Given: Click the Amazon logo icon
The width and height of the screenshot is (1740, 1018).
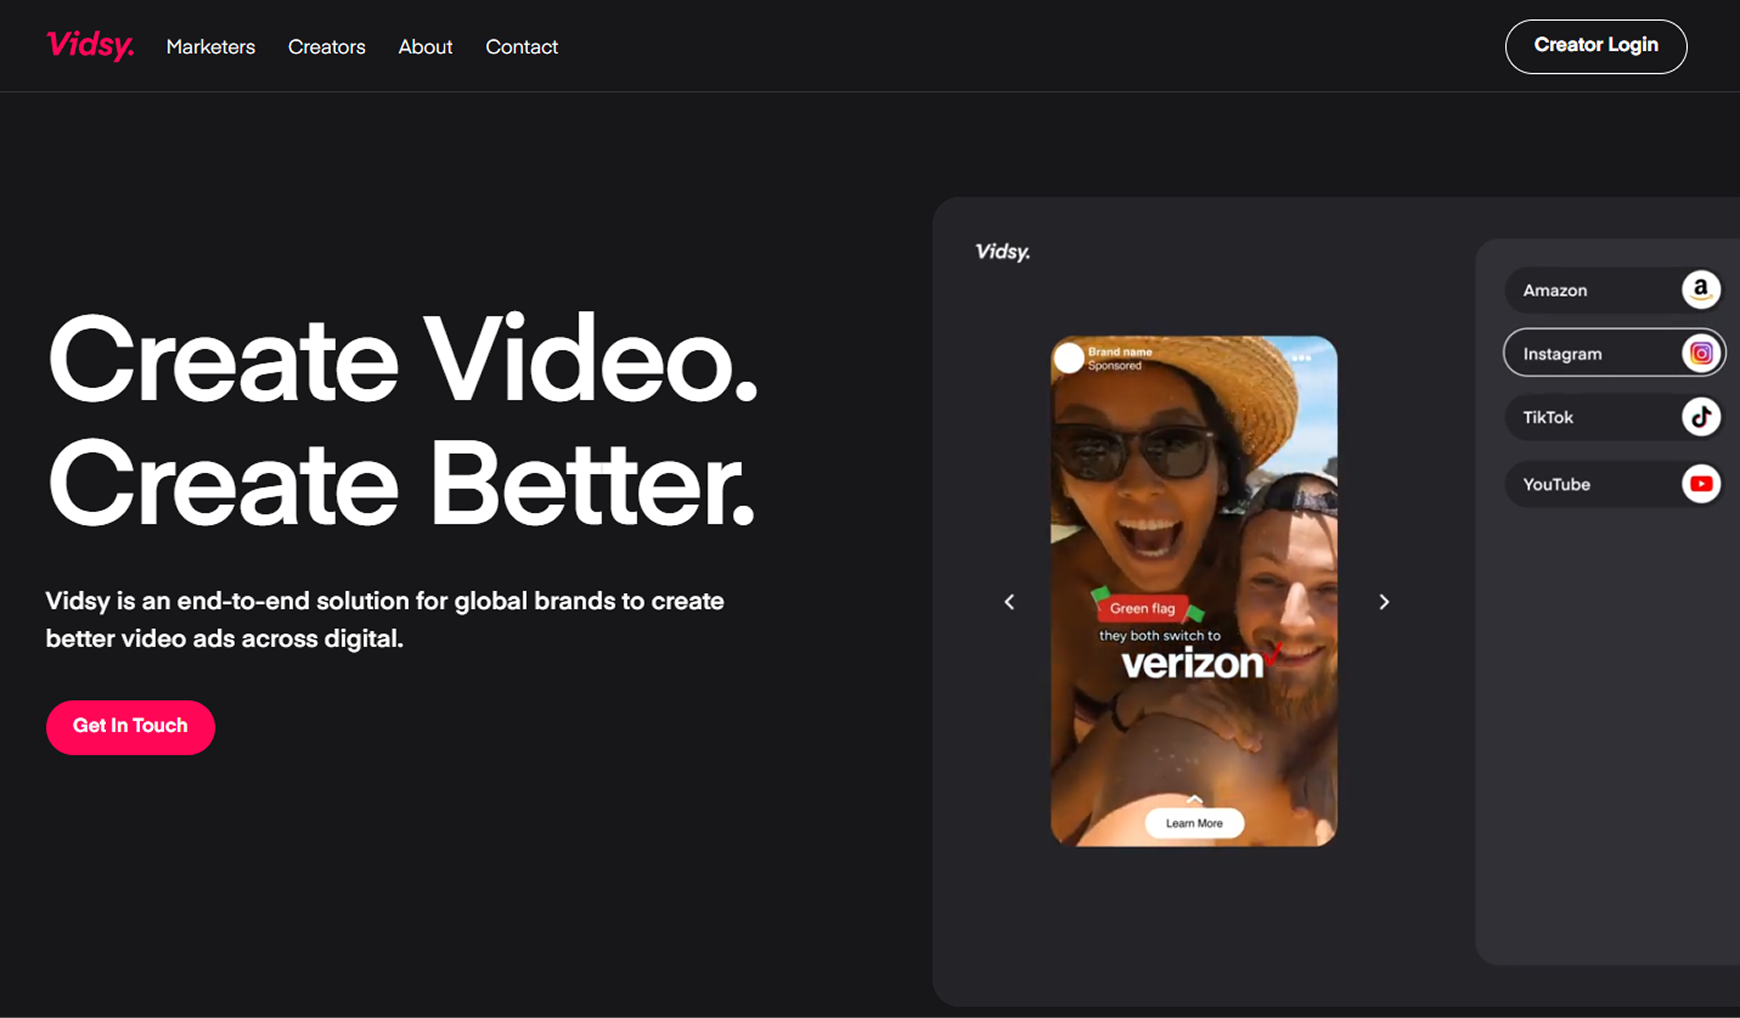Looking at the screenshot, I should point(1700,289).
